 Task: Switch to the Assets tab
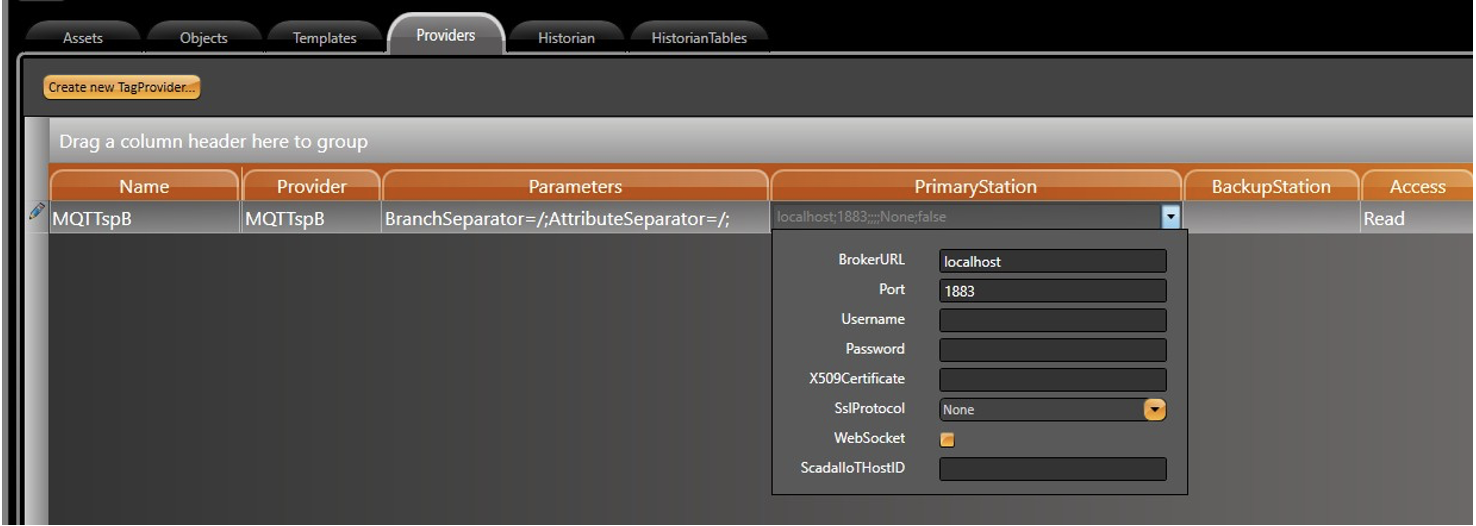[83, 38]
